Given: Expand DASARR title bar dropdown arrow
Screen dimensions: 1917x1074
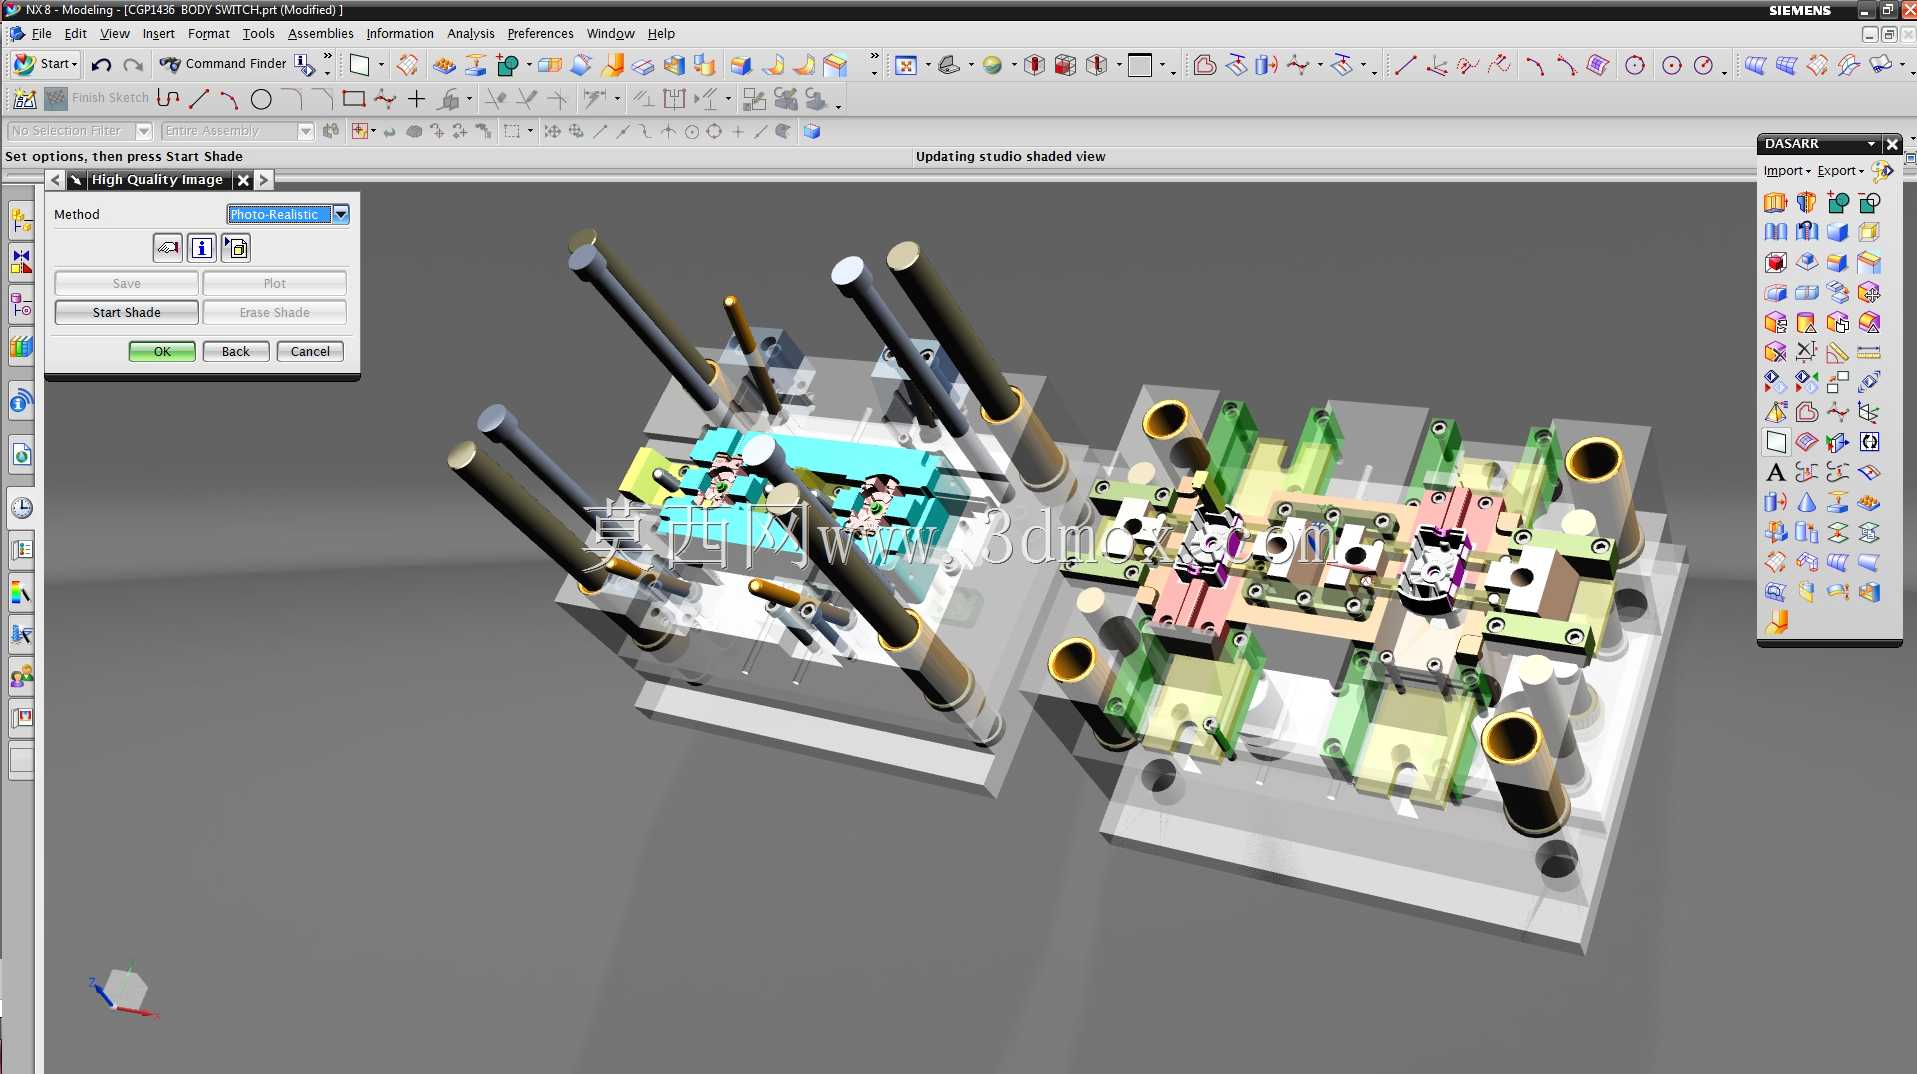Looking at the screenshot, I should (x=1871, y=144).
